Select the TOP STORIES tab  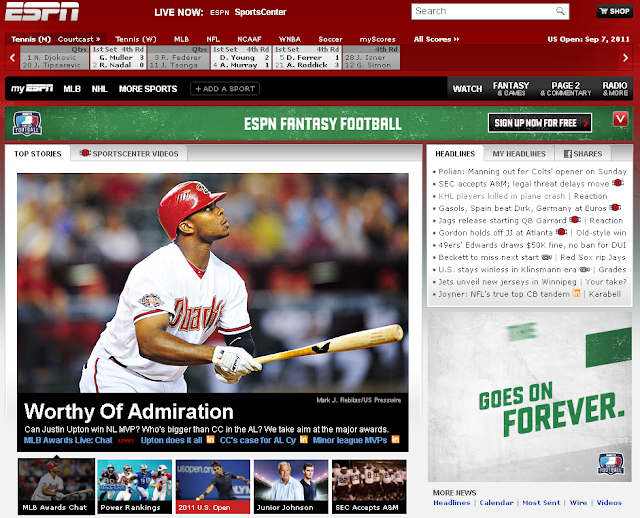38,153
